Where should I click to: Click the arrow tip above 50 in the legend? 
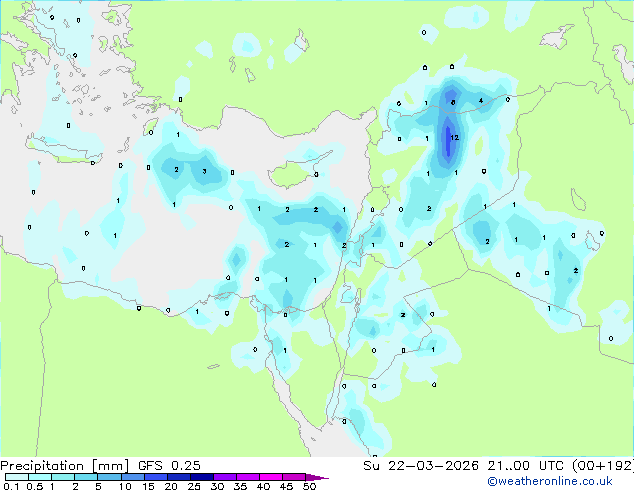click(317, 478)
